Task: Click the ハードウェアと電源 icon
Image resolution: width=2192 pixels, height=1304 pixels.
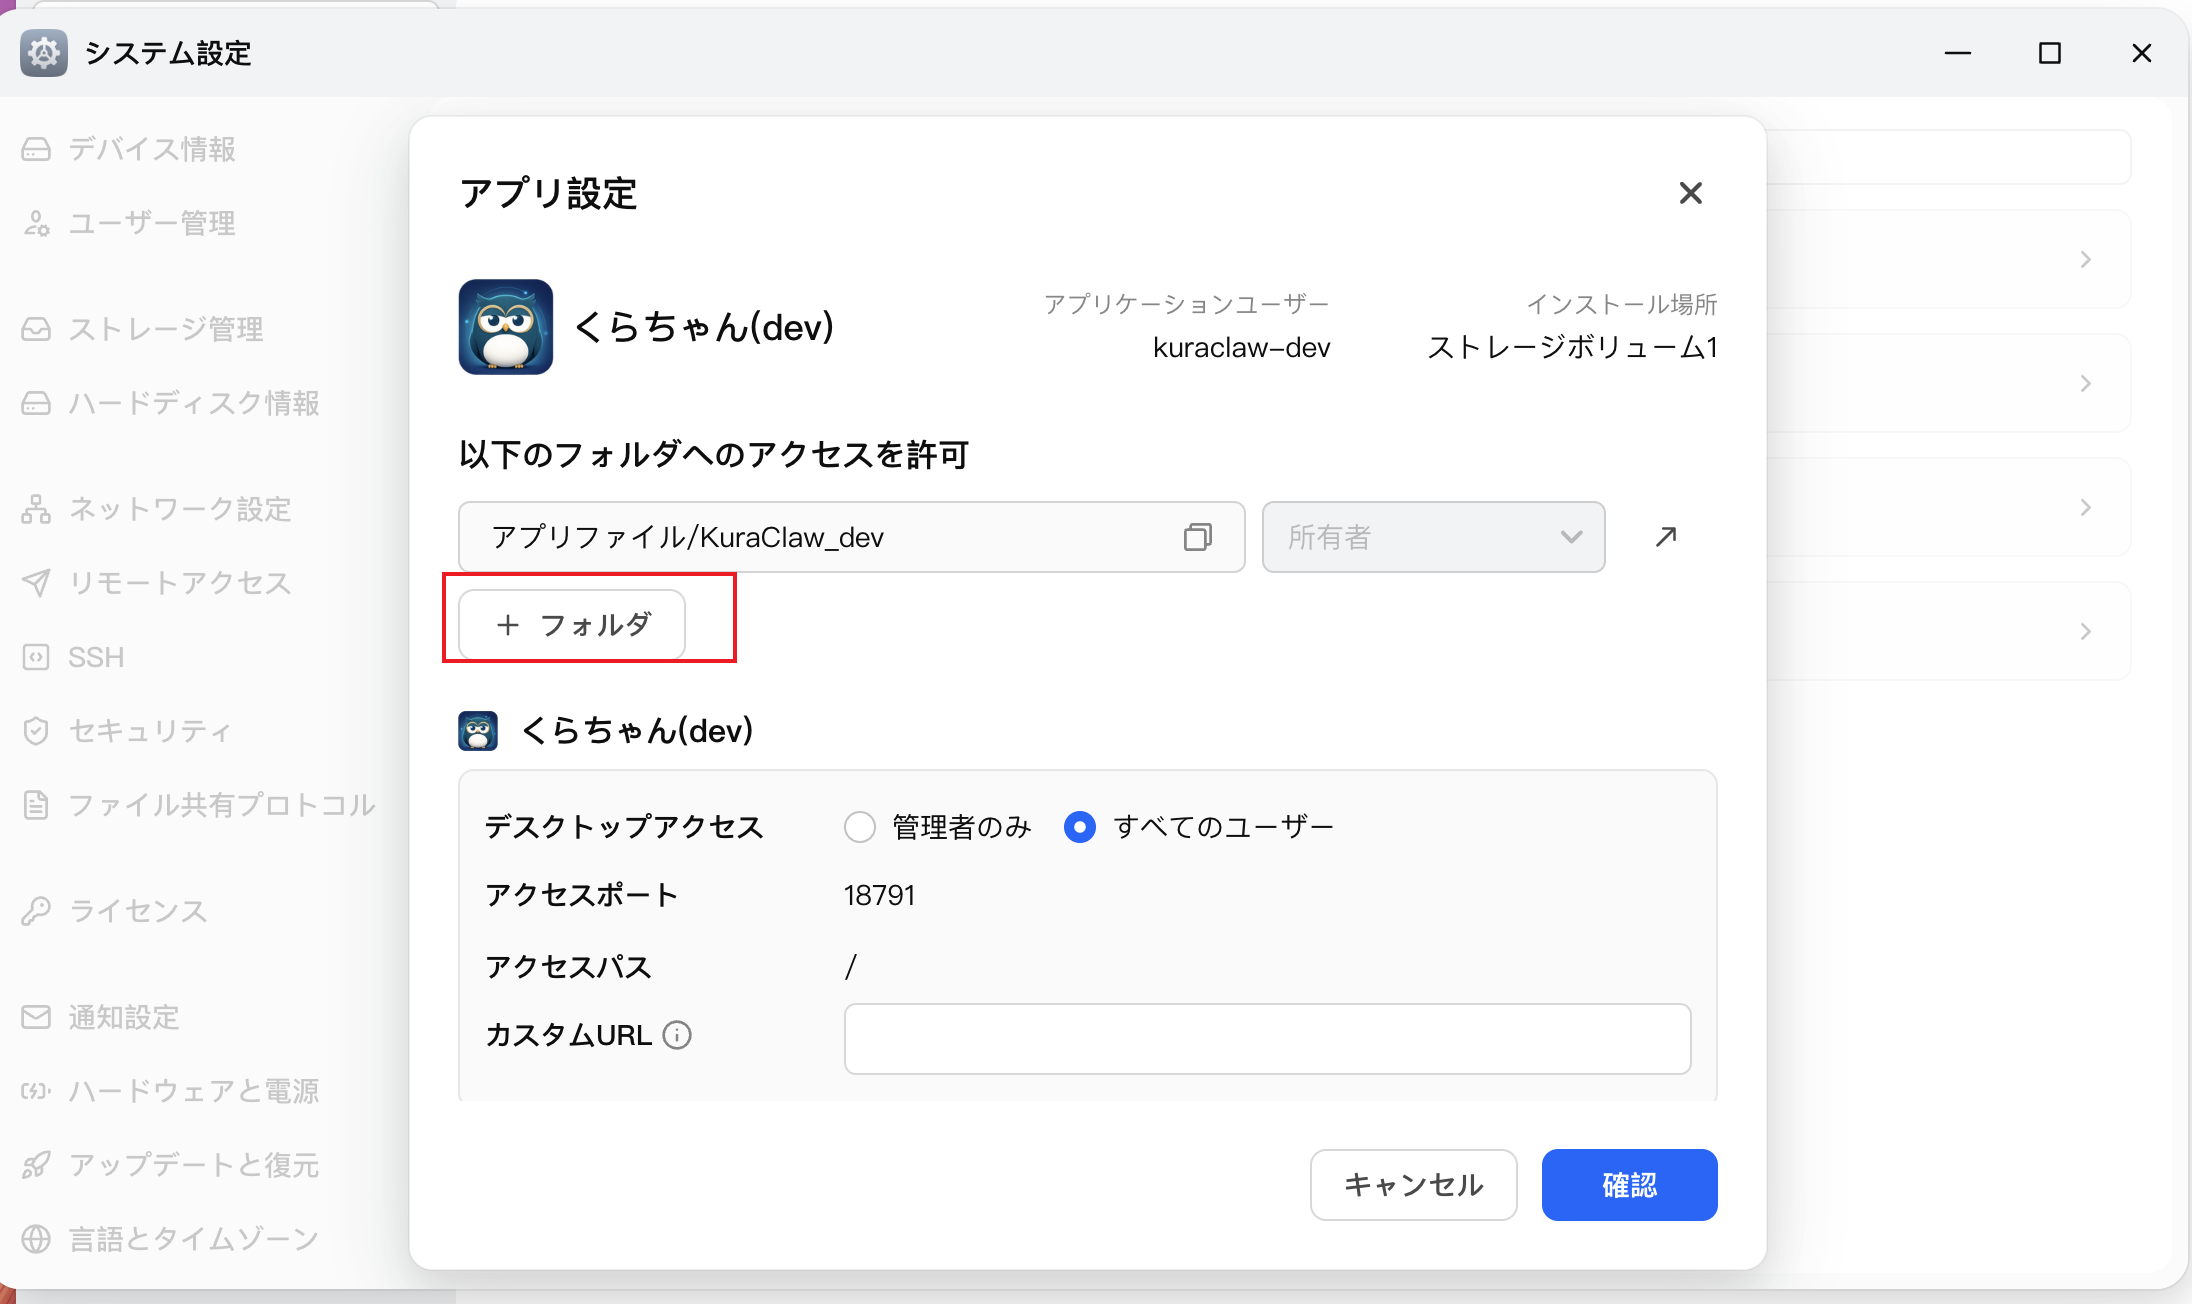Action: point(36,1091)
